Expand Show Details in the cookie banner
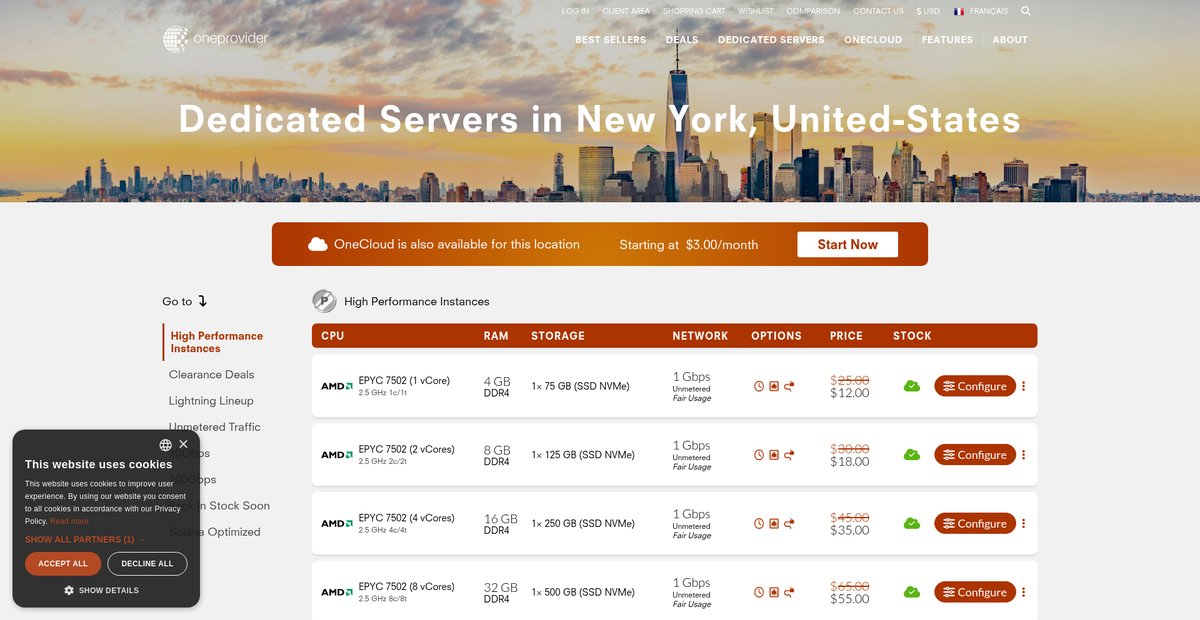This screenshot has height=620, width=1200. 101,590
